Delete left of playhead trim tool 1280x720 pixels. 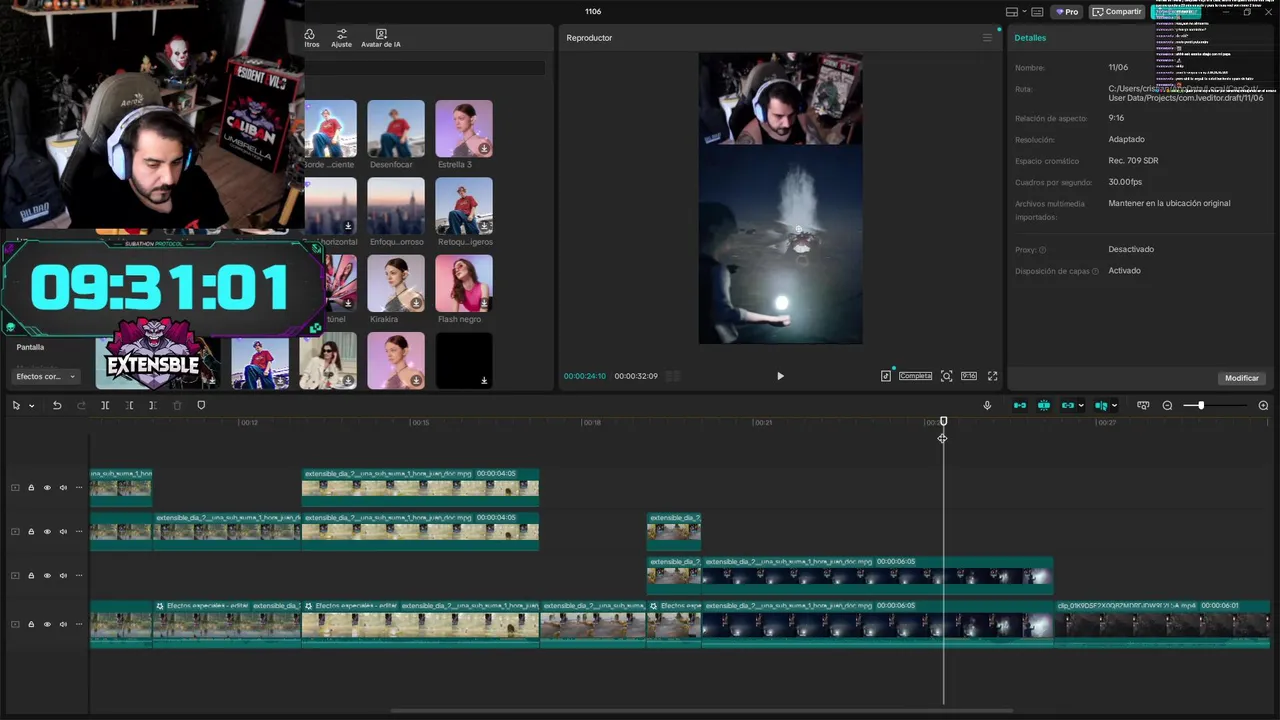(x=129, y=405)
